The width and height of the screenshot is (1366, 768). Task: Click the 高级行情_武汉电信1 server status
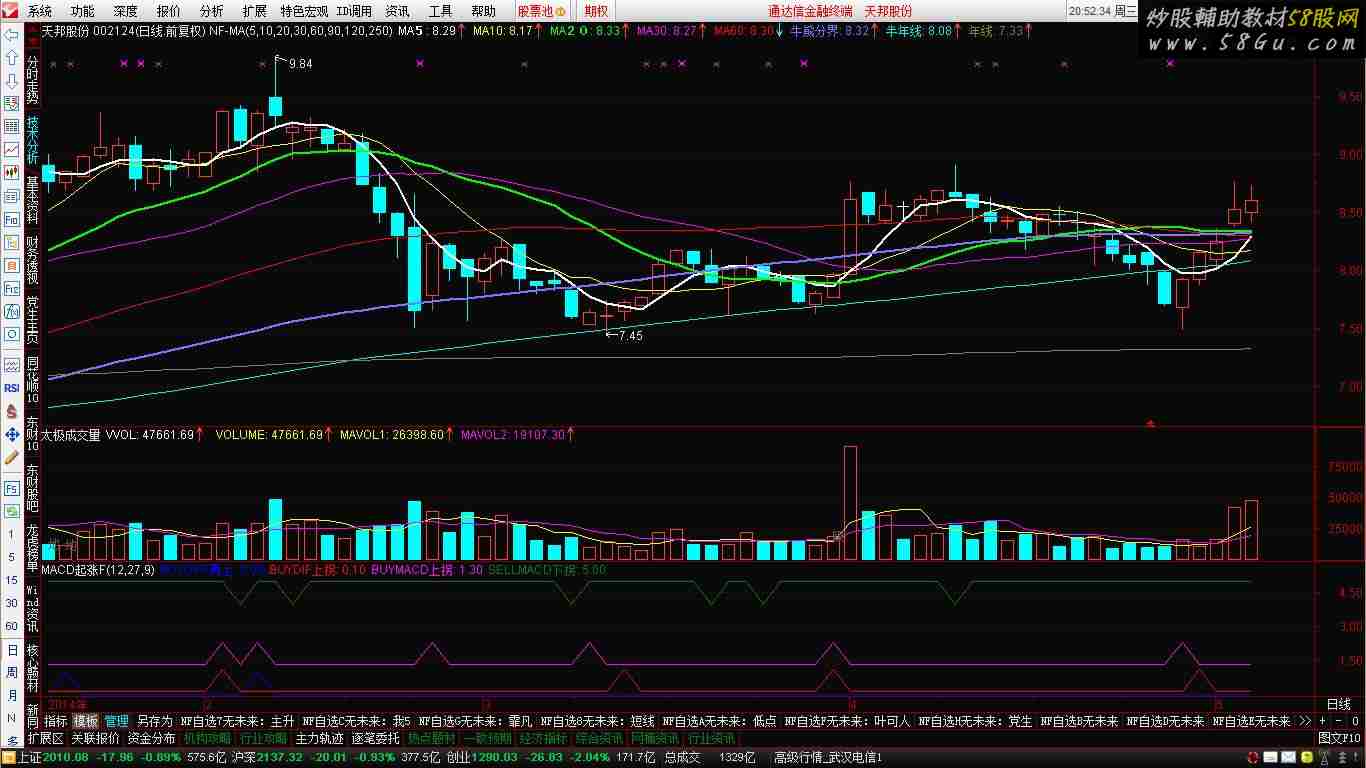[828, 758]
